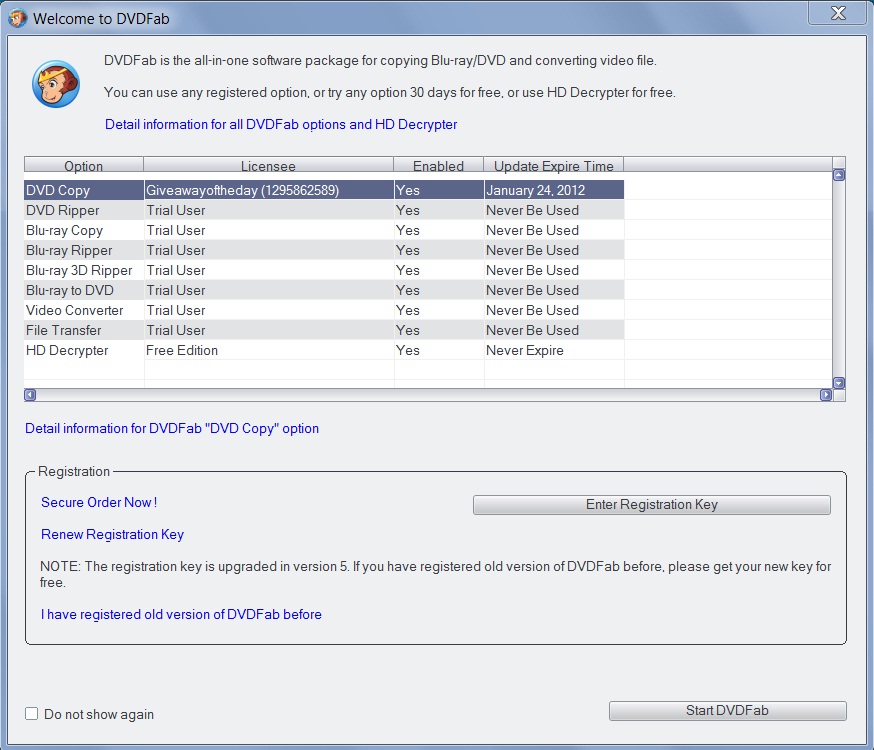Image resolution: width=874 pixels, height=750 pixels.
Task: Open detail information for all DVDFab options link
Action: click(281, 124)
